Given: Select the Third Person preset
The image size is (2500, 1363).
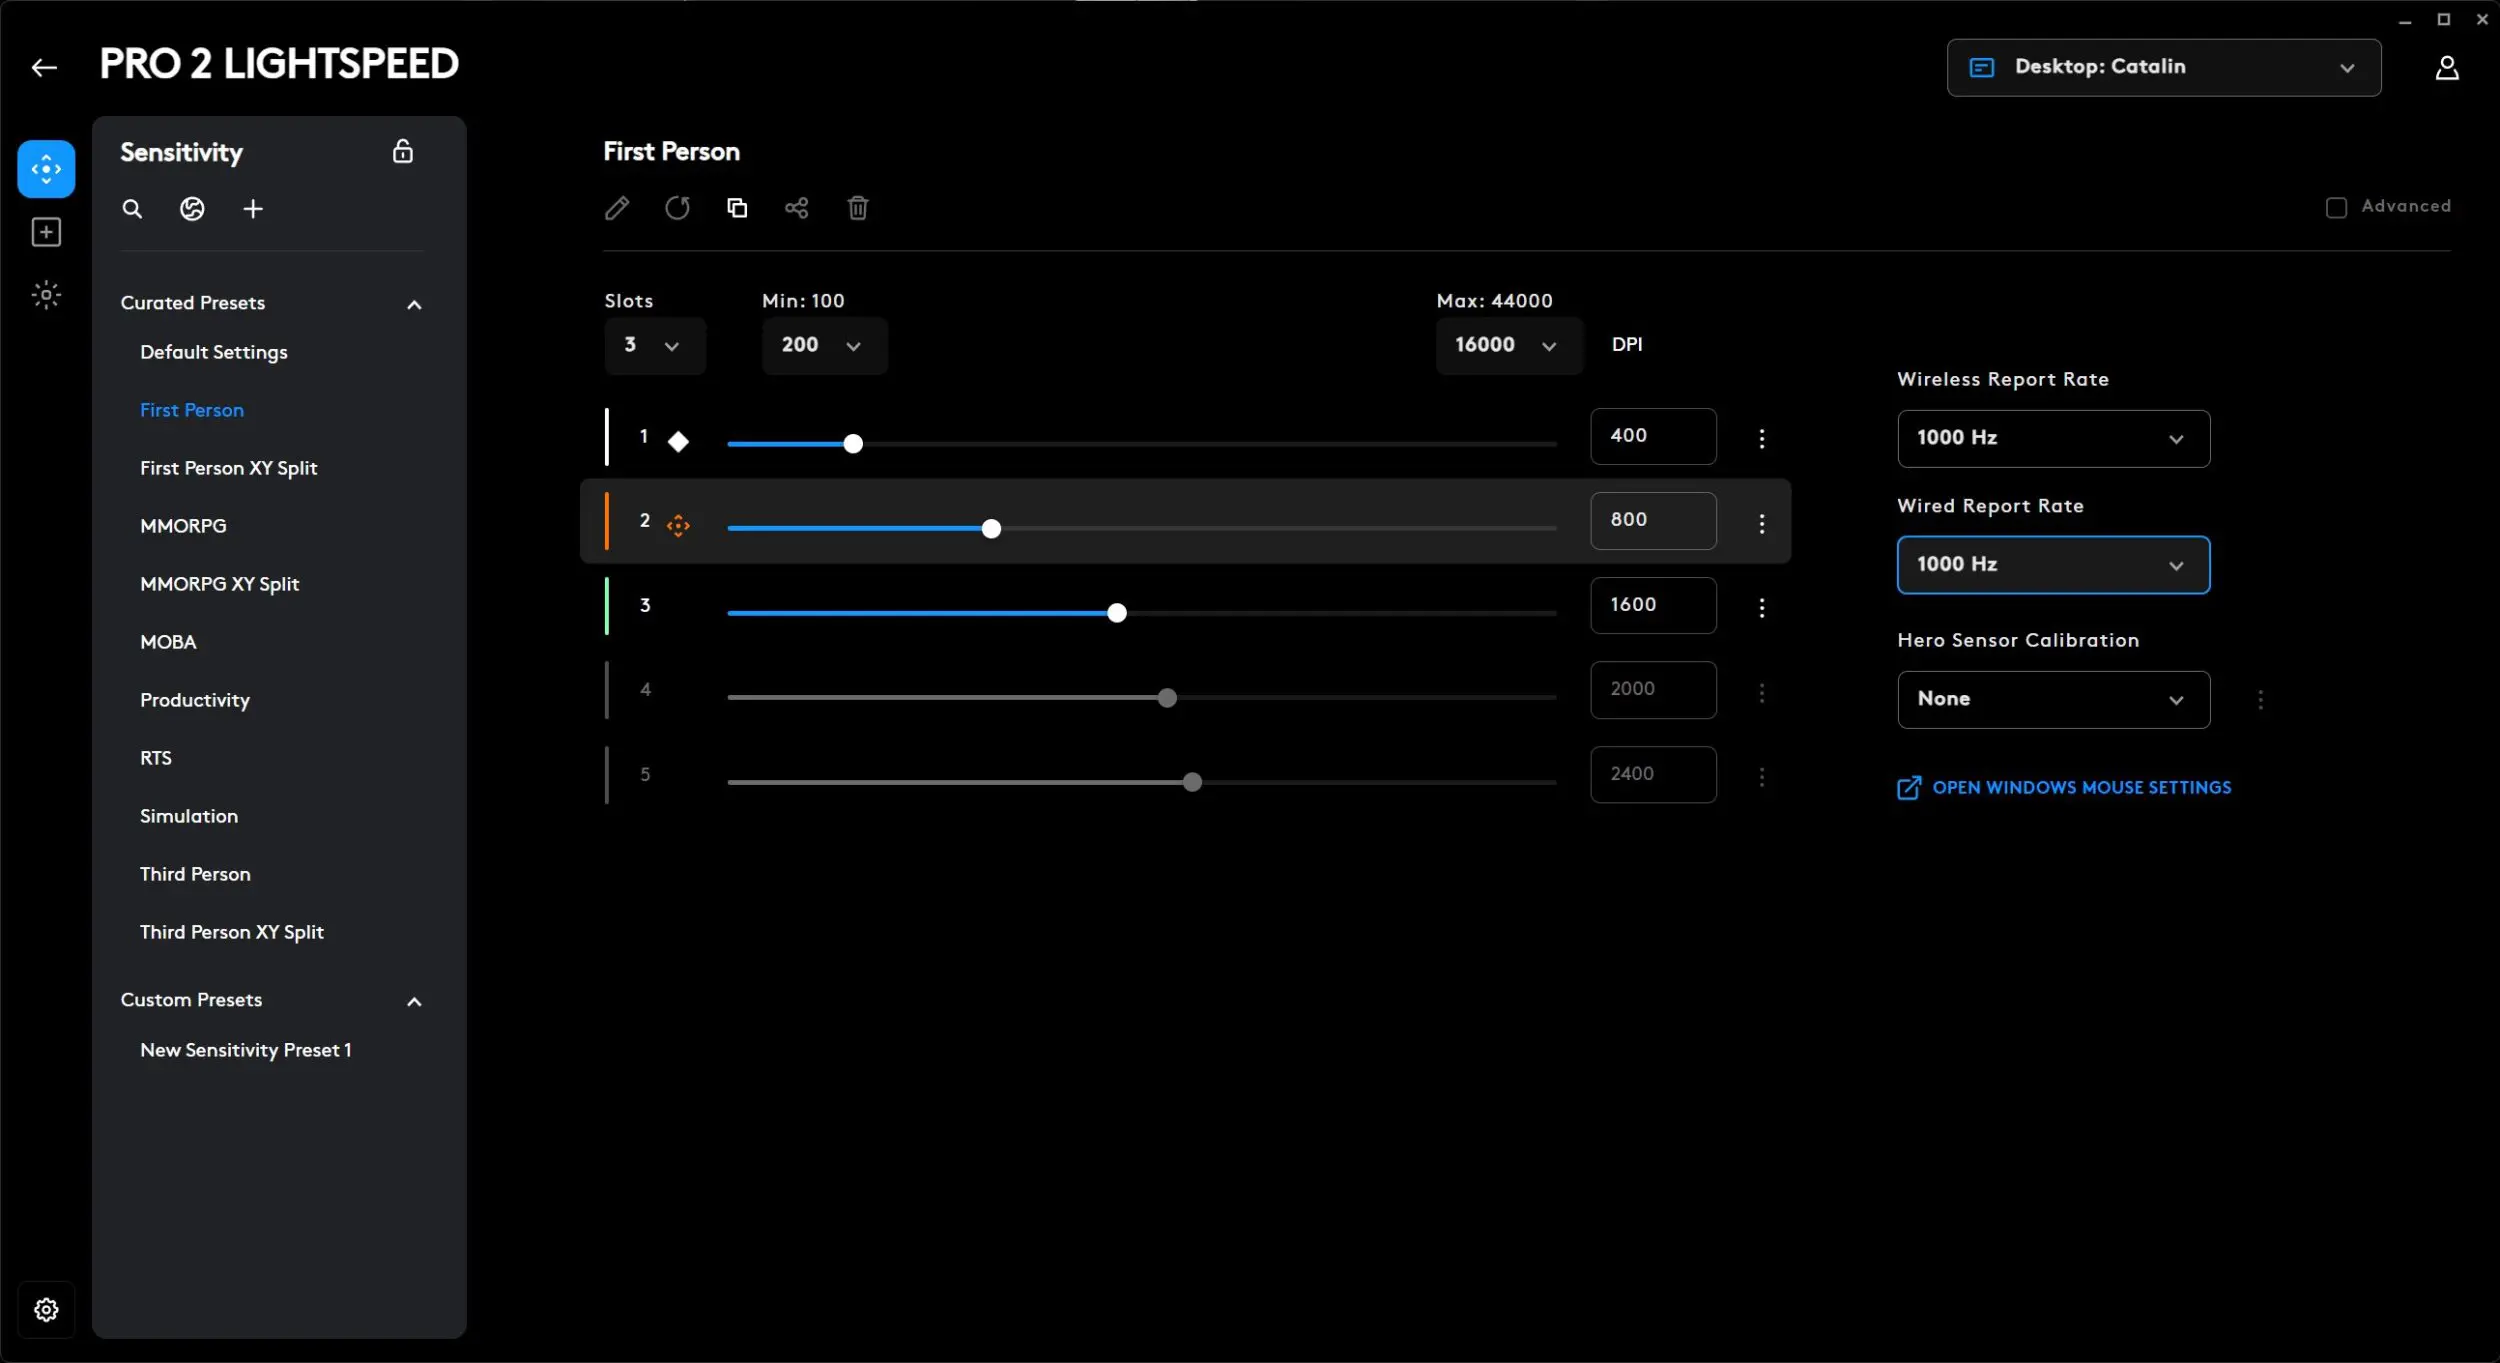Looking at the screenshot, I should tap(195, 874).
